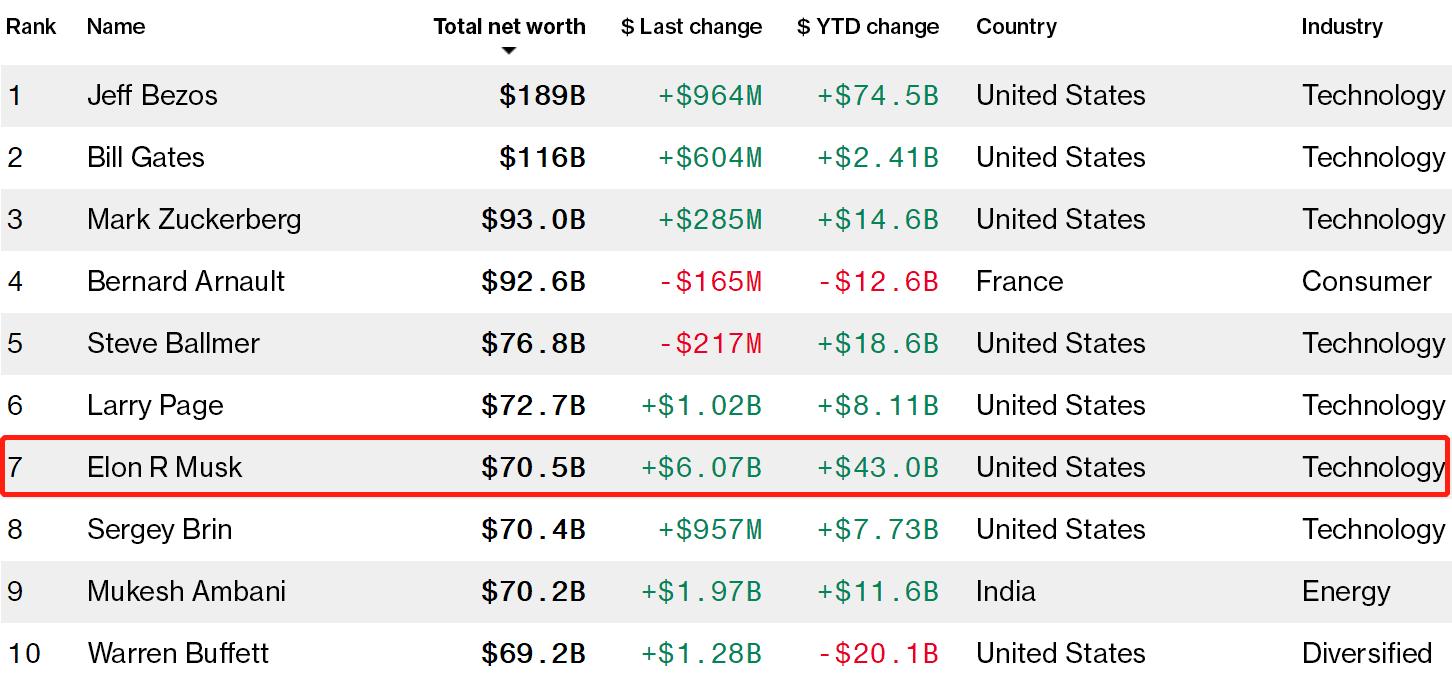1452x682 pixels.
Task: Open Jeff Bezos profile link
Action: pyautogui.click(x=152, y=95)
